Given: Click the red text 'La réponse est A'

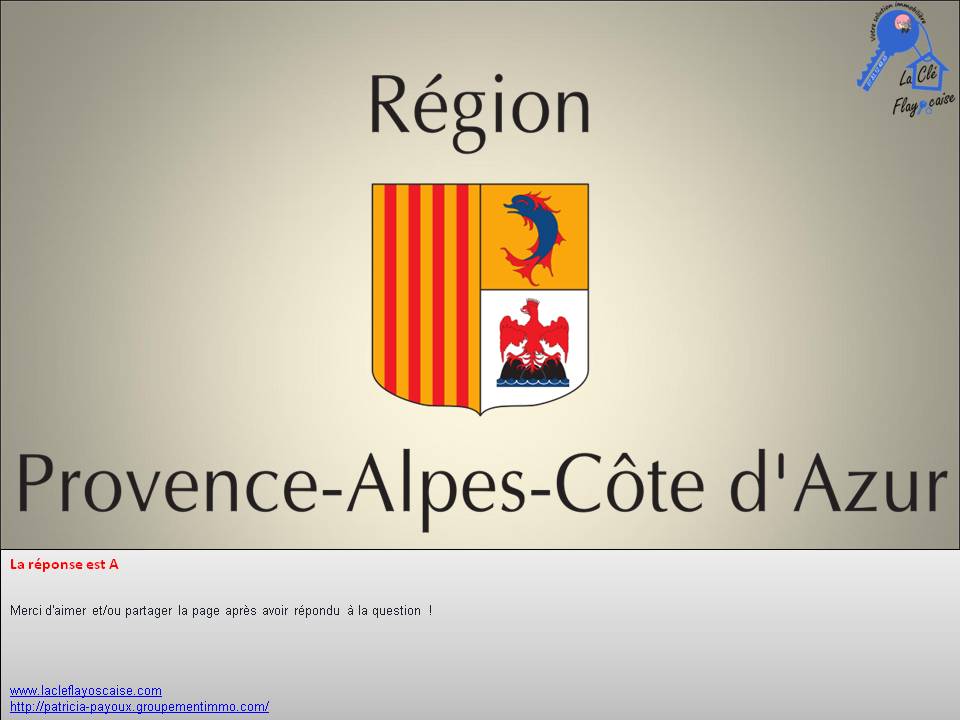Looking at the screenshot, I should tap(64, 564).
